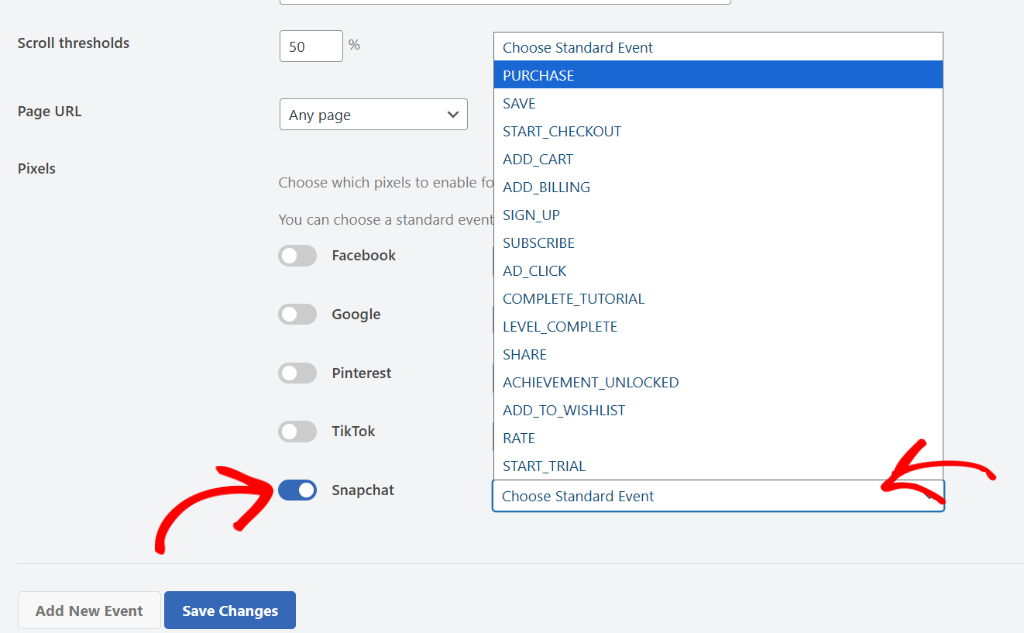Screen dimensions: 1024x633
Task: Switch on the TikTok pixel toggle
Action: click(297, 432)
